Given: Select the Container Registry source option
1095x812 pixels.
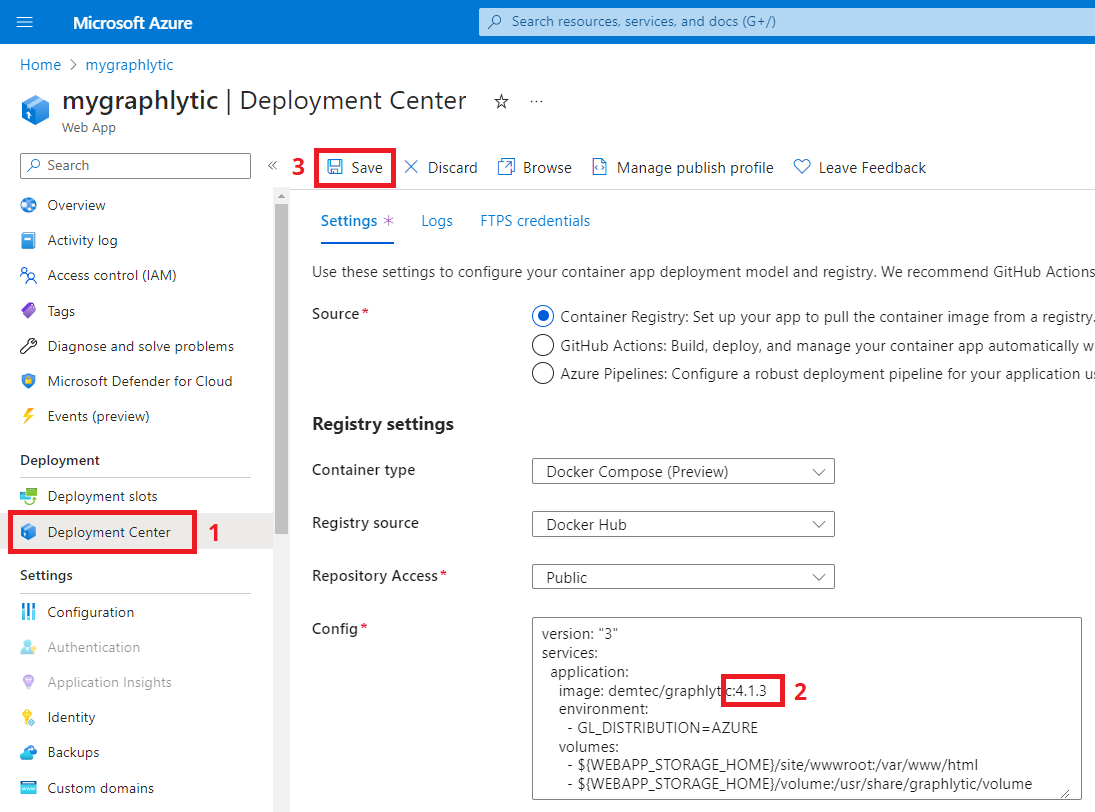Looking at the screenshot, I should point(543,317).
